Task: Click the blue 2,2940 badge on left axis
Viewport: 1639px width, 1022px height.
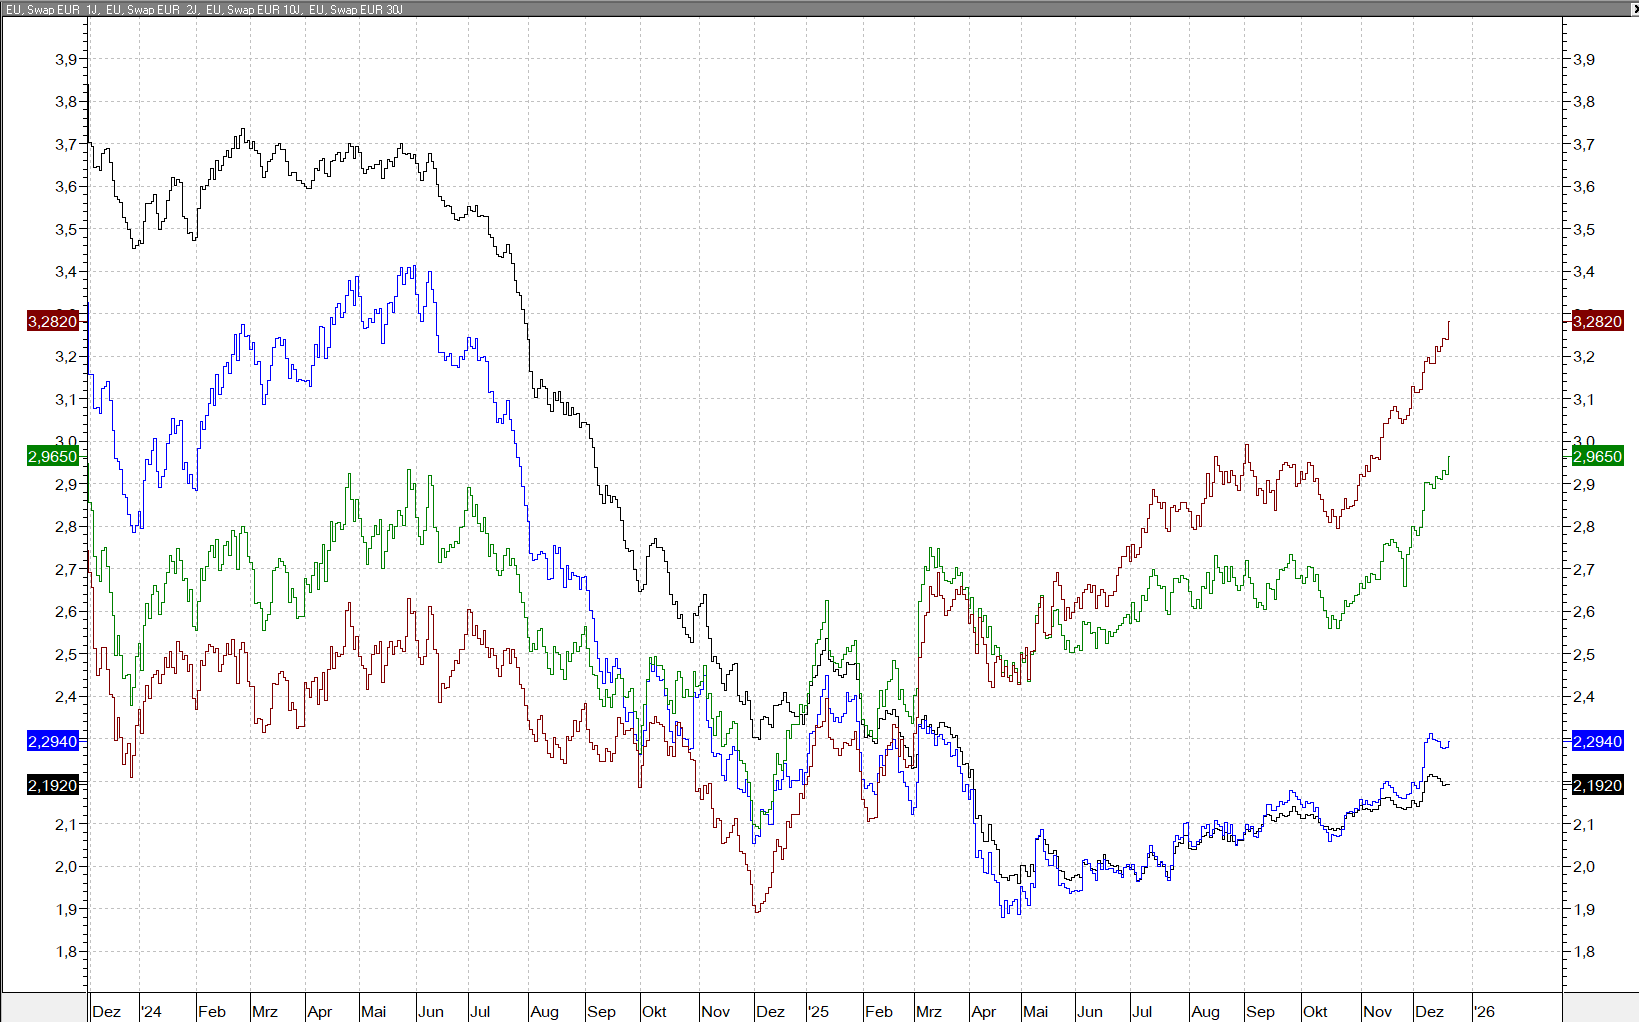Action: click(52, 741)
